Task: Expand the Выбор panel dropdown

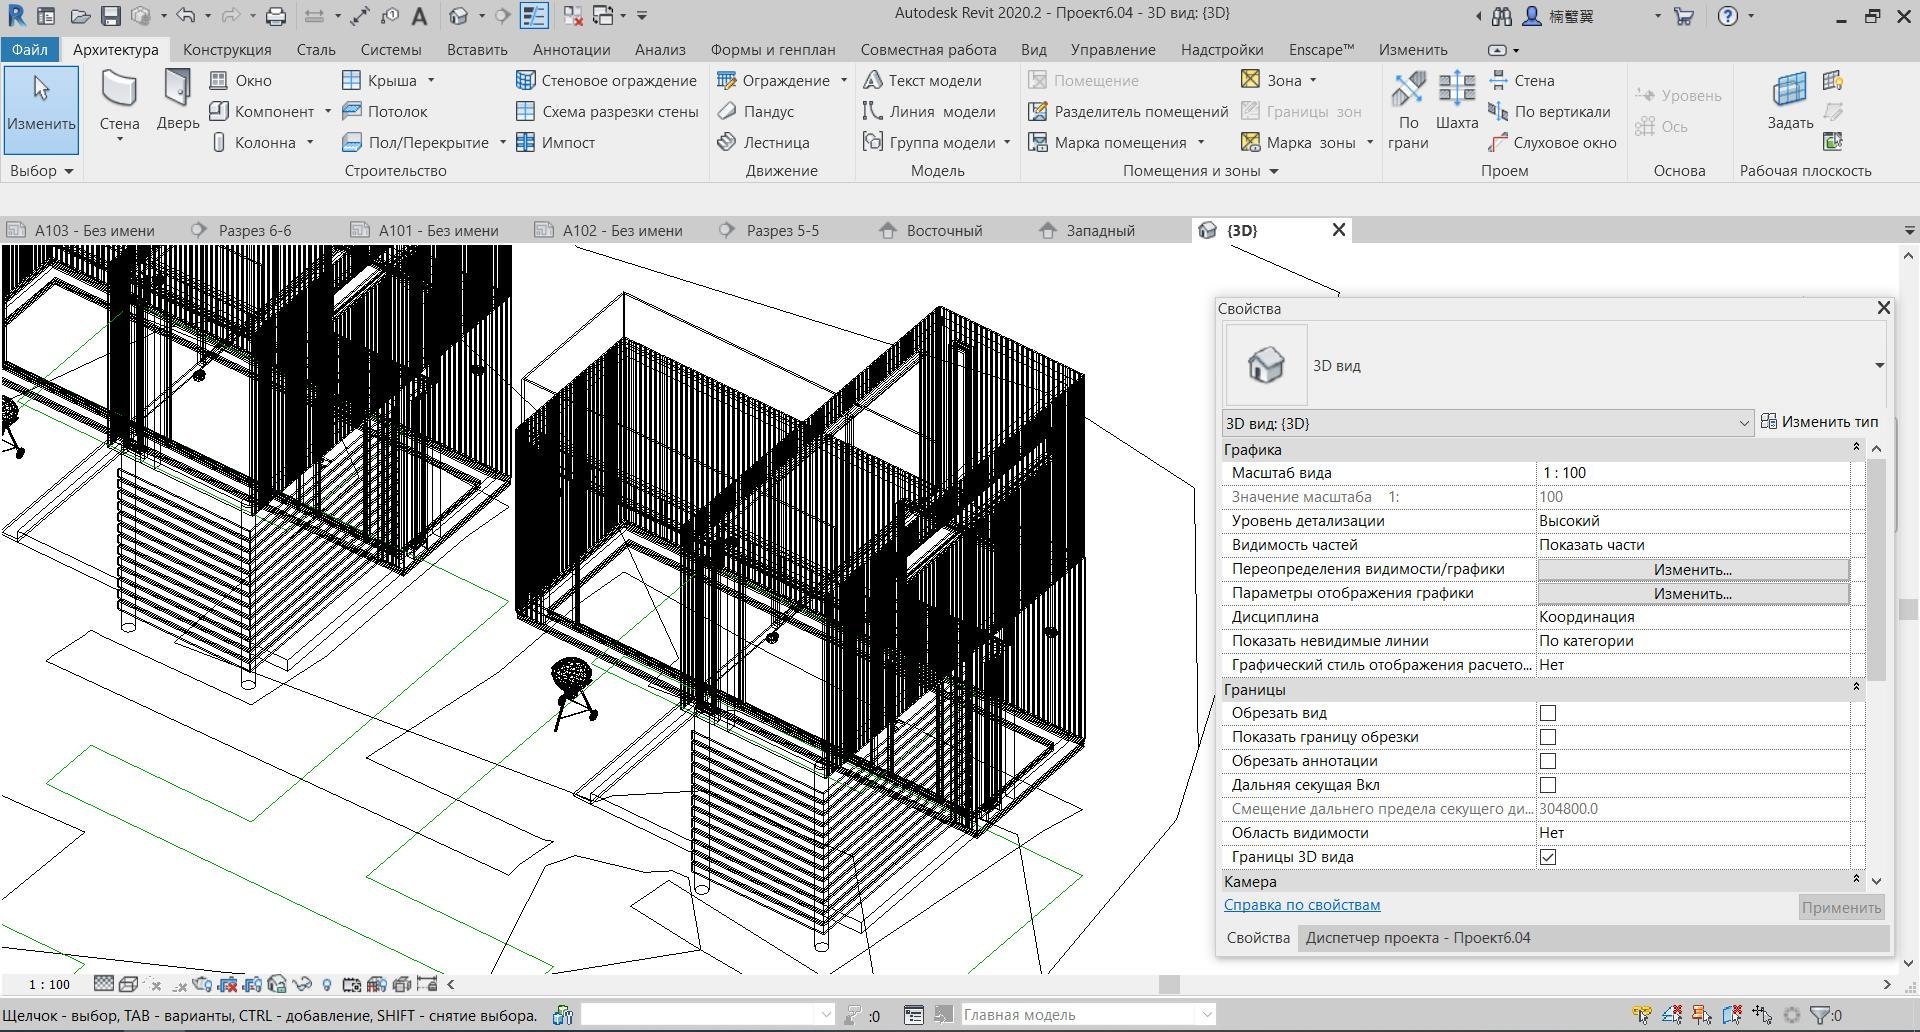Action: 42,171
